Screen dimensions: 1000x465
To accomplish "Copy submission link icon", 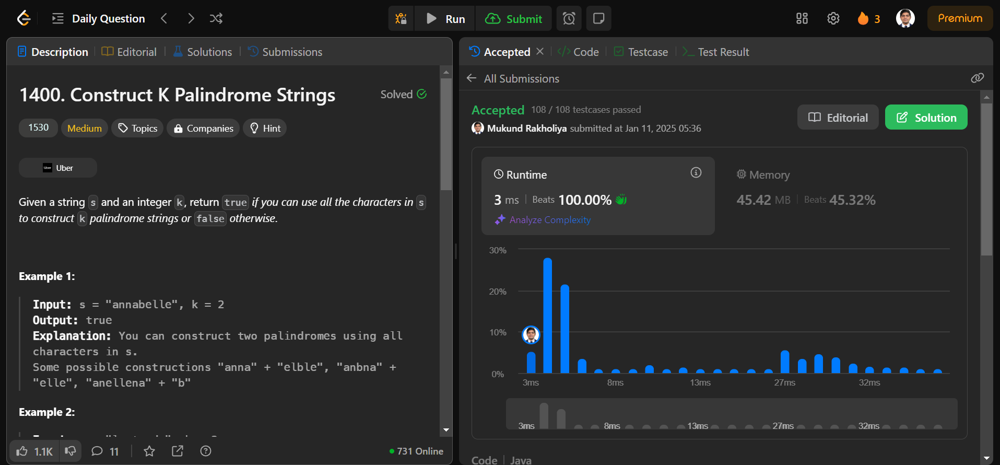I will pos(977,78).
